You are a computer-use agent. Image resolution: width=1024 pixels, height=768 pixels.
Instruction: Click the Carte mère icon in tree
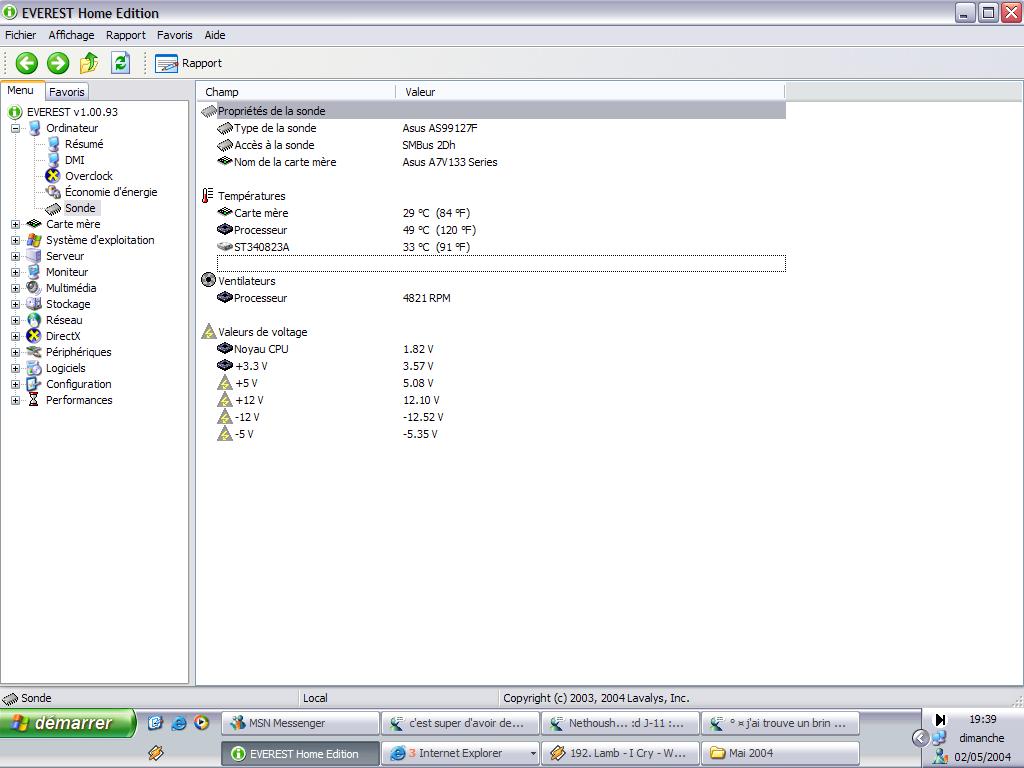34,224
